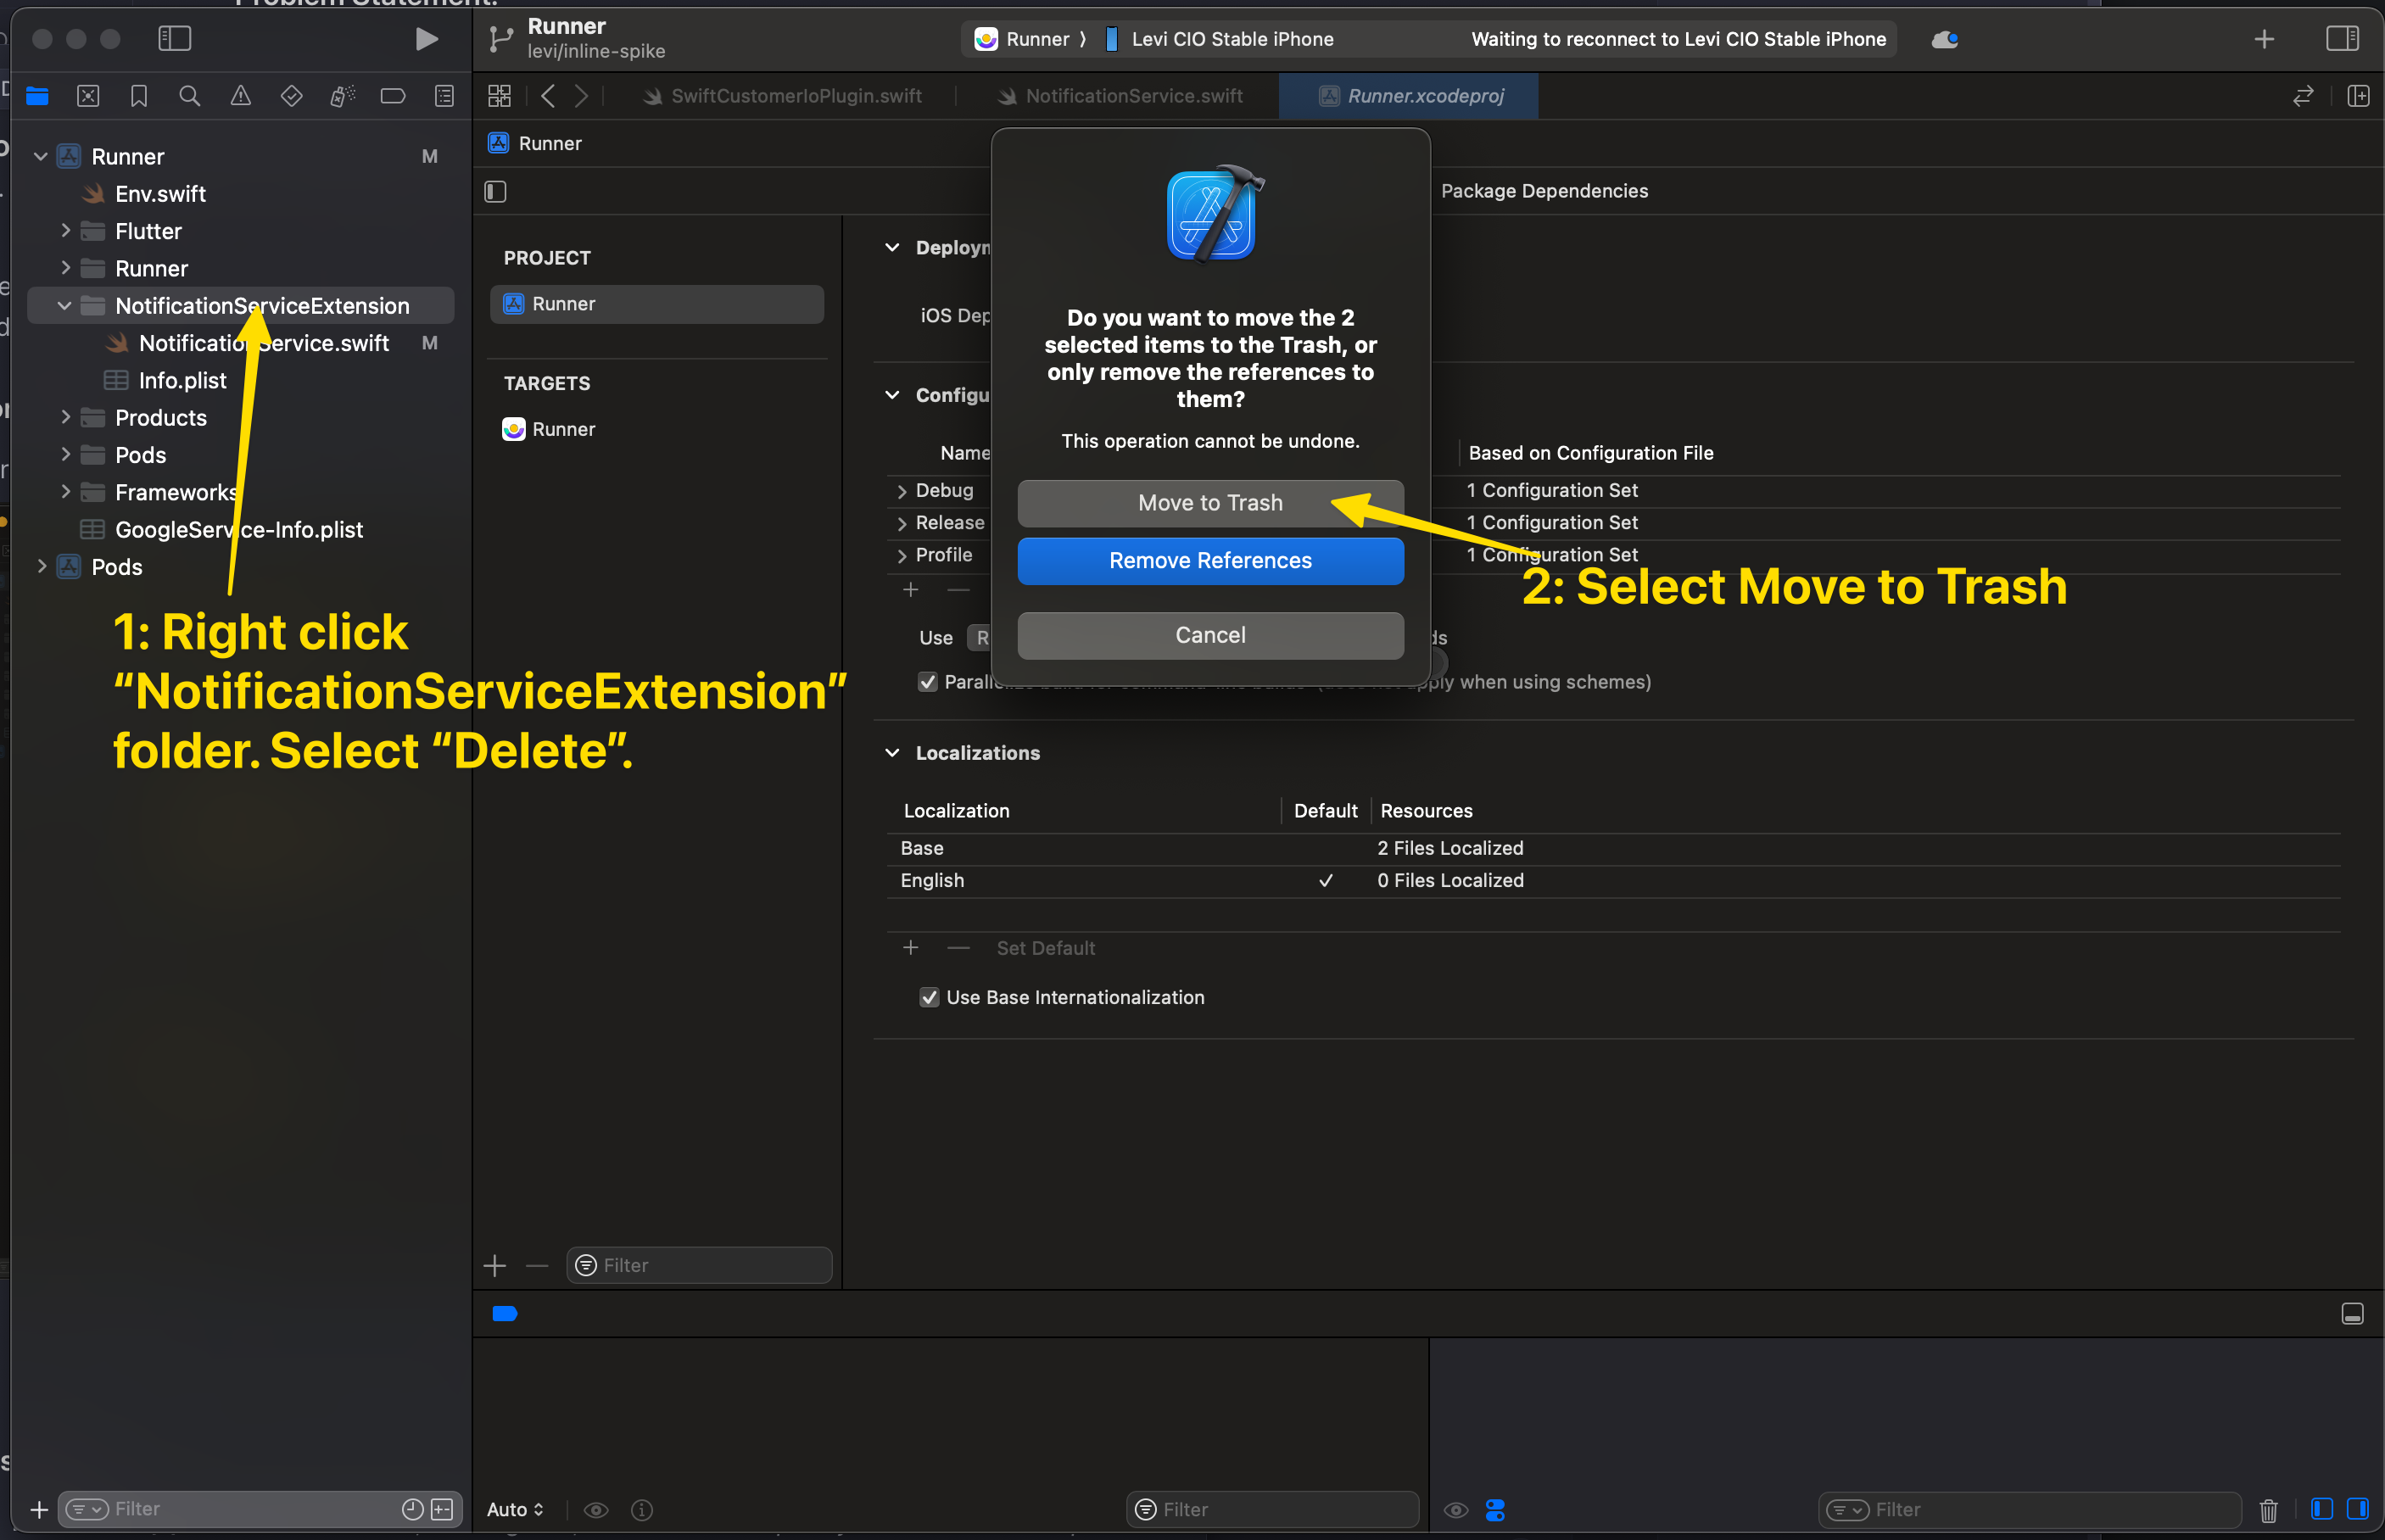This screenshot has width=2385, height=1540.
Task: Show the console pane in debug area
Action: [x=2357, y=1509]
